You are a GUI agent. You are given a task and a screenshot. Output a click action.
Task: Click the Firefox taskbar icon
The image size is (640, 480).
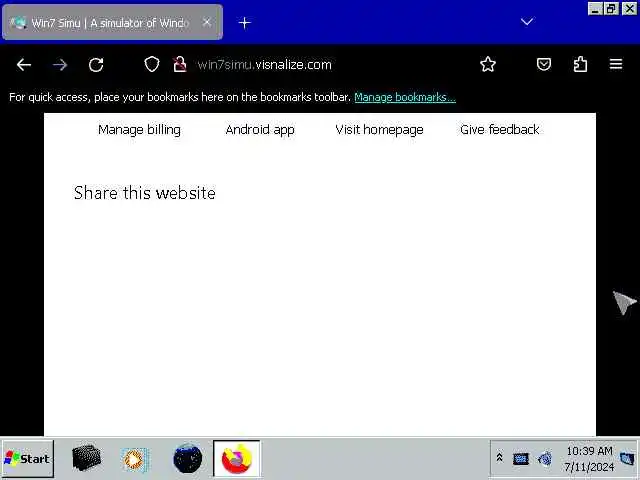pyautogui.click(x=237, y=459)
